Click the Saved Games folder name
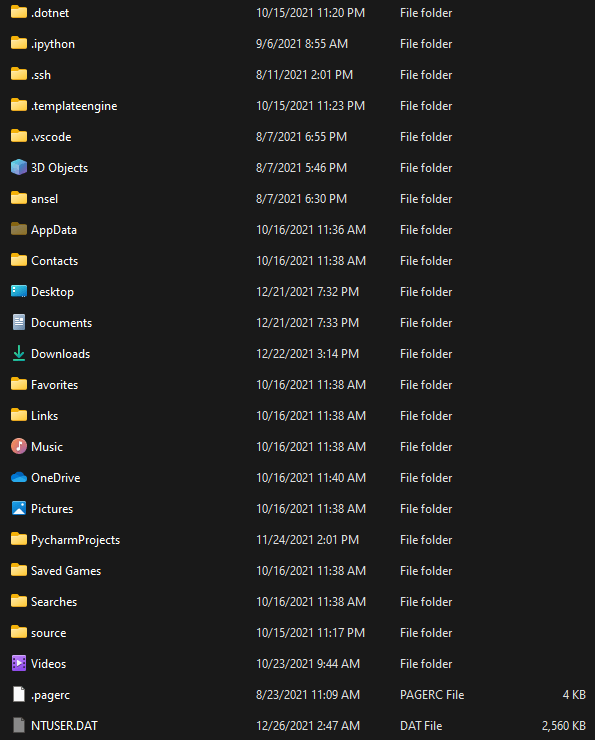The width and height of the screenshot is (595, 740). 66,571
